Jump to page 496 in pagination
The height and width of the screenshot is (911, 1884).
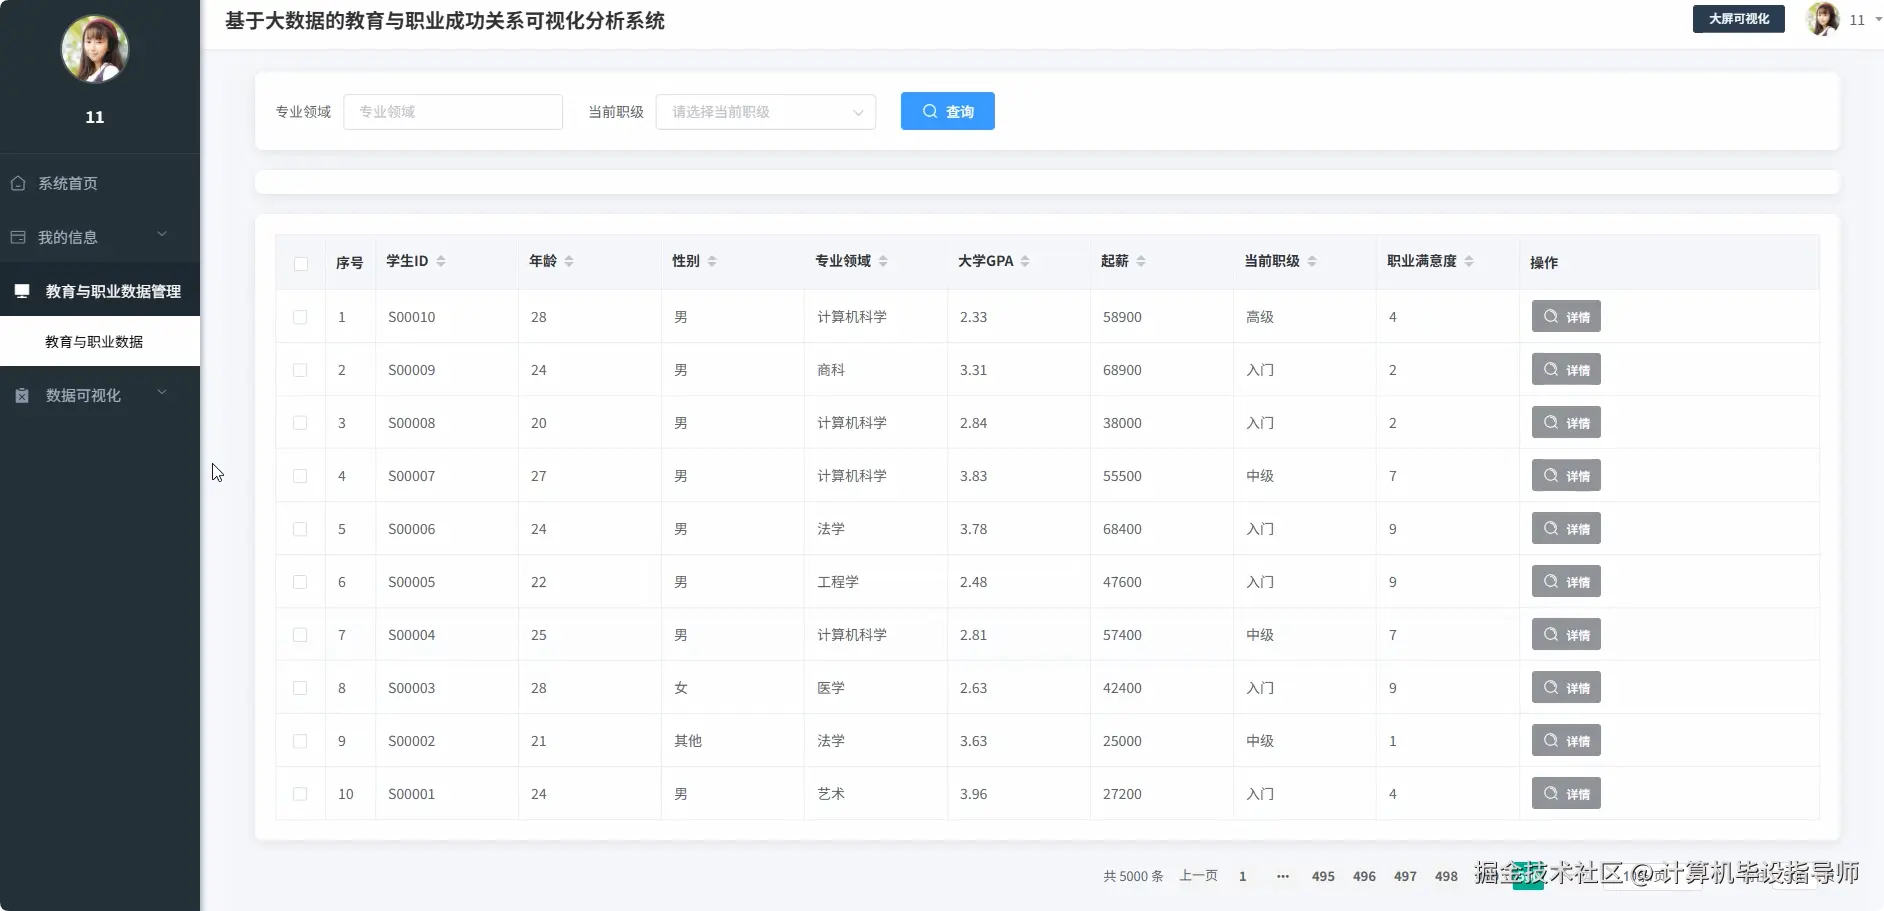tap(1364, 876)
